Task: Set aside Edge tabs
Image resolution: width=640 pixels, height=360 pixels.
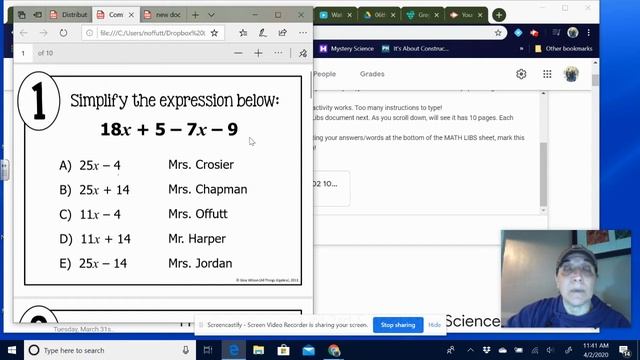Action: 38,15
